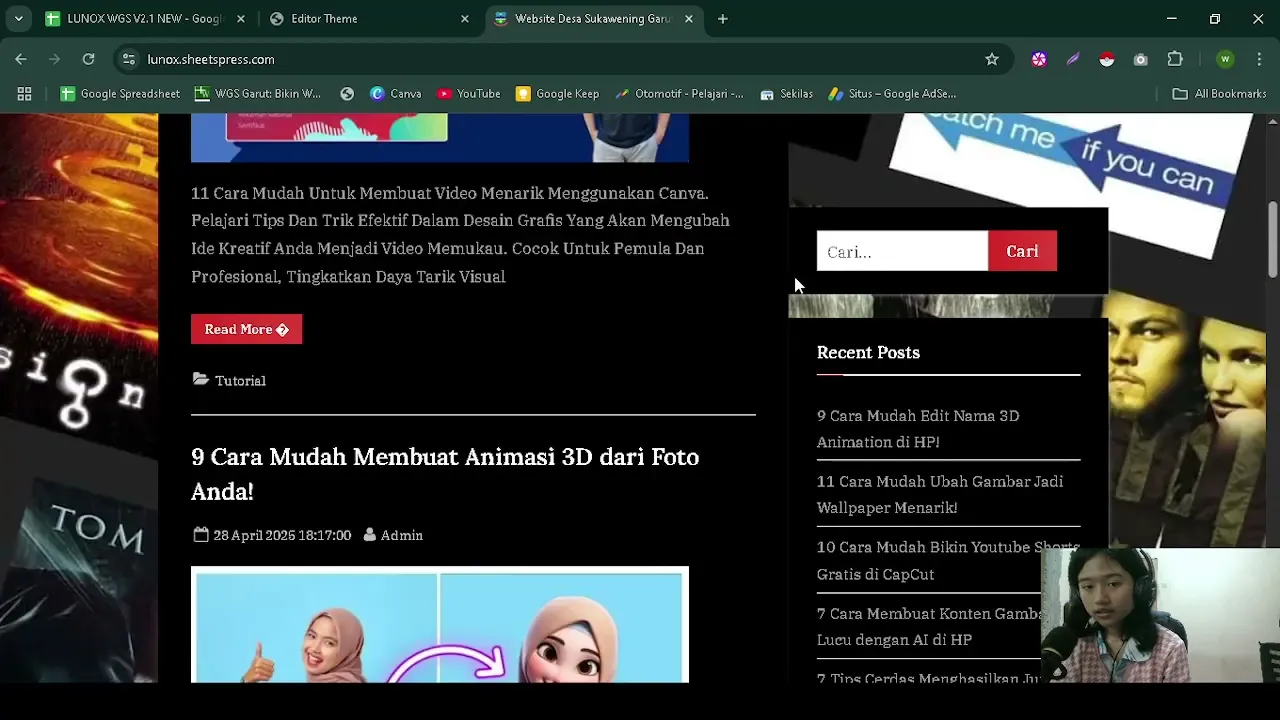Click the folder icon beside Tutorial
The height and width of the screenshot is (720, 1280).
pyautogui.click(x=200, y=380)
